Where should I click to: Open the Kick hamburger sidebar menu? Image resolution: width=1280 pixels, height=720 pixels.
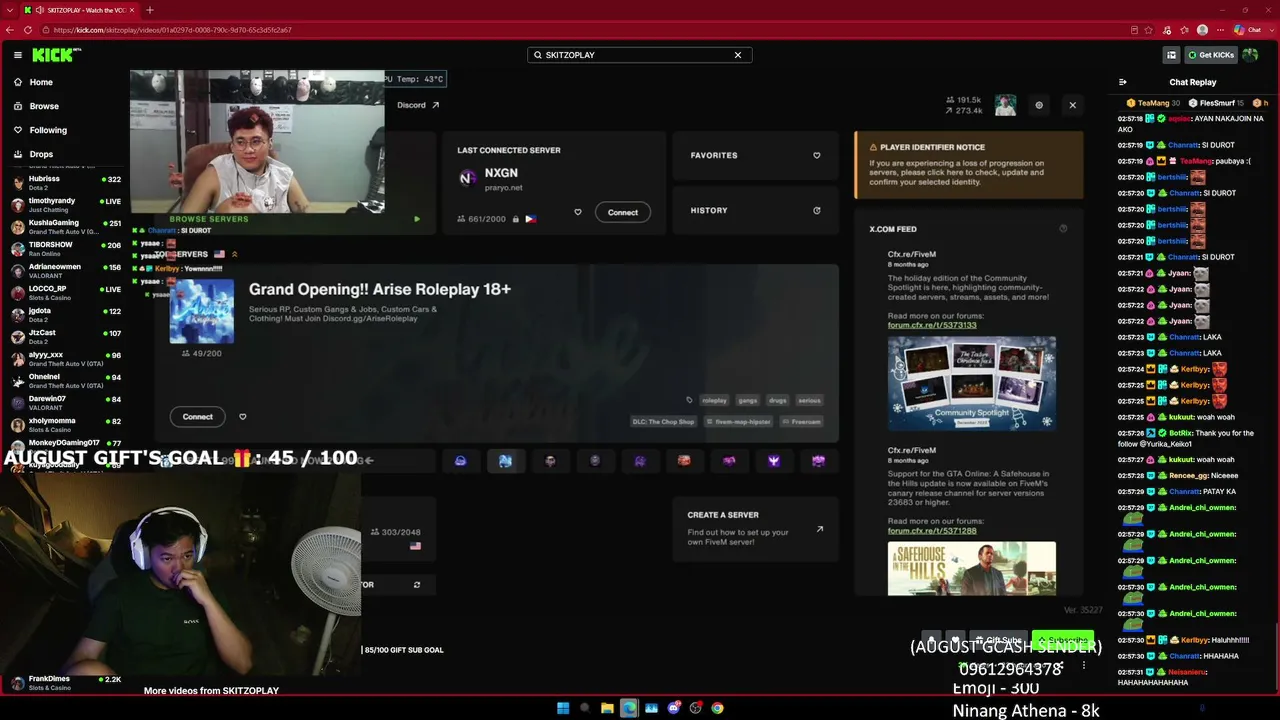tap(17, 55)
